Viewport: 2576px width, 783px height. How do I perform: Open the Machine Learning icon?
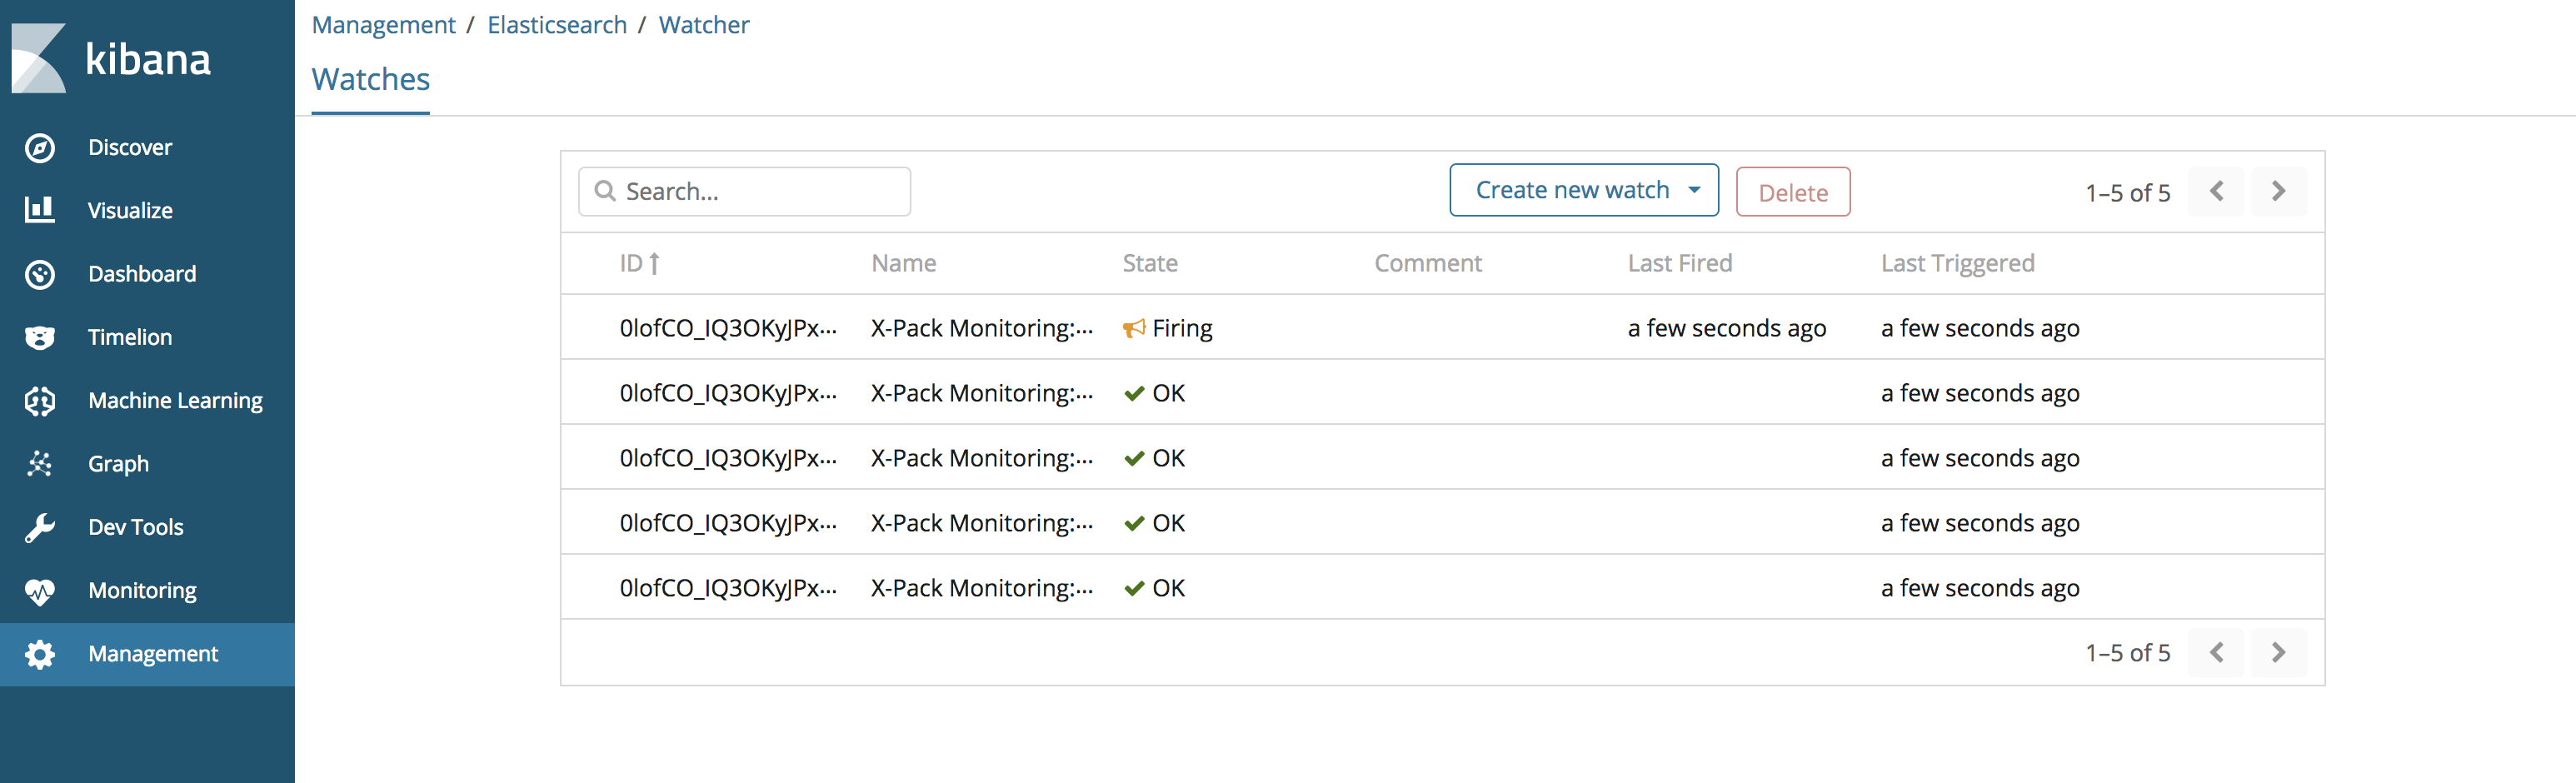[x=40, y=401]
